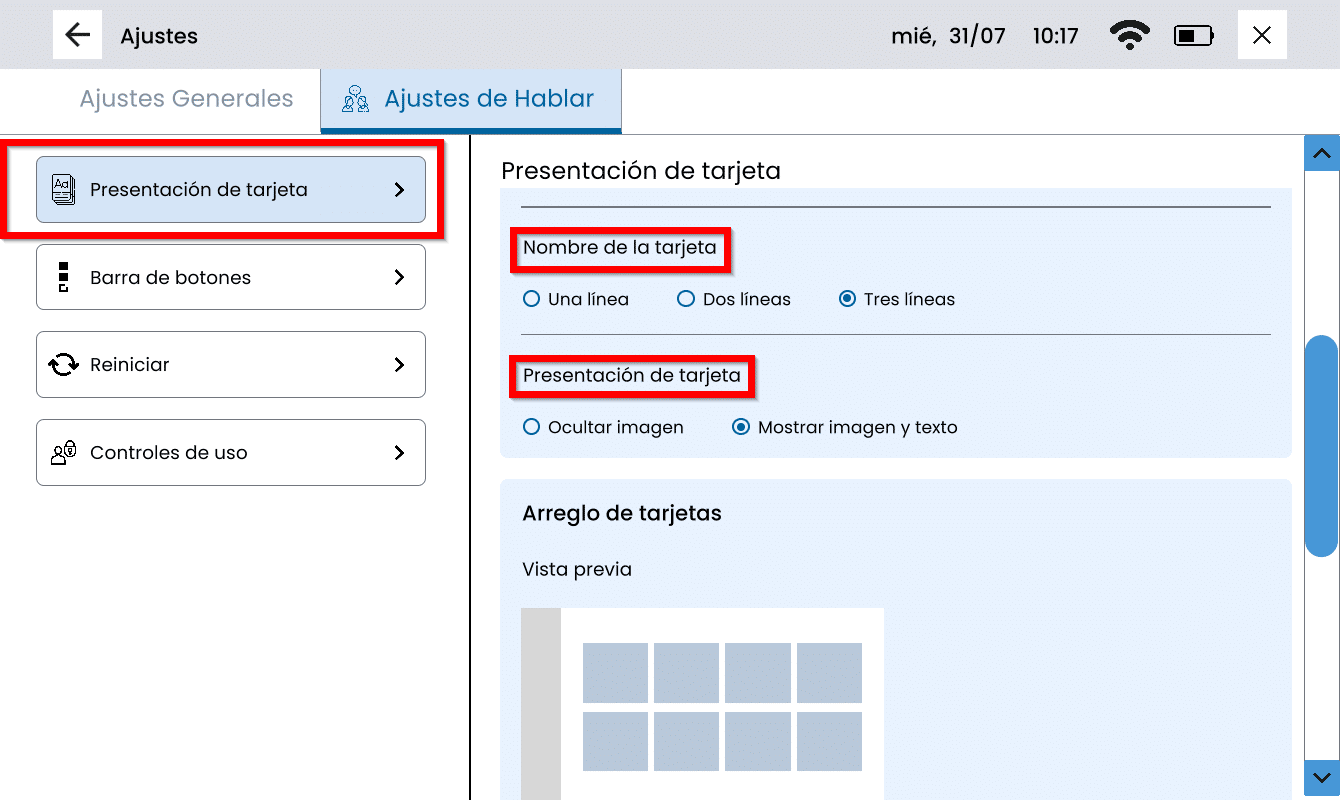Click the Presentación de tarjeta card icon

63,189
